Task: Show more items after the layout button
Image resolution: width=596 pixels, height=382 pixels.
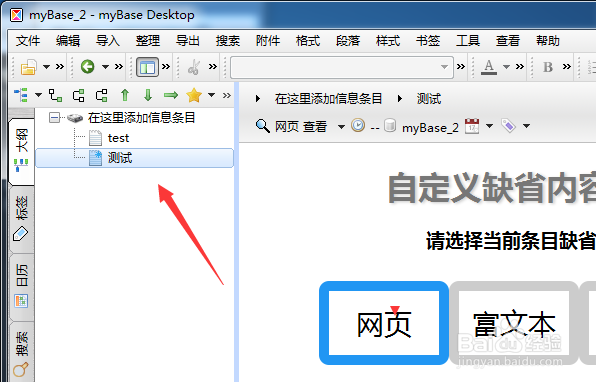Action: click(x=166, y=67)
